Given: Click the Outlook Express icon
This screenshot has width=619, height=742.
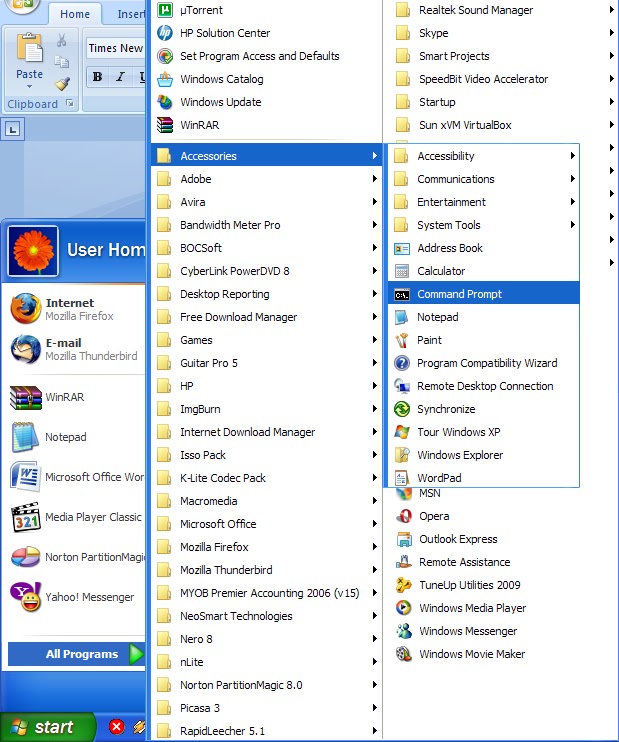Looking at the screenshot, I should click(x=404, y=539).
